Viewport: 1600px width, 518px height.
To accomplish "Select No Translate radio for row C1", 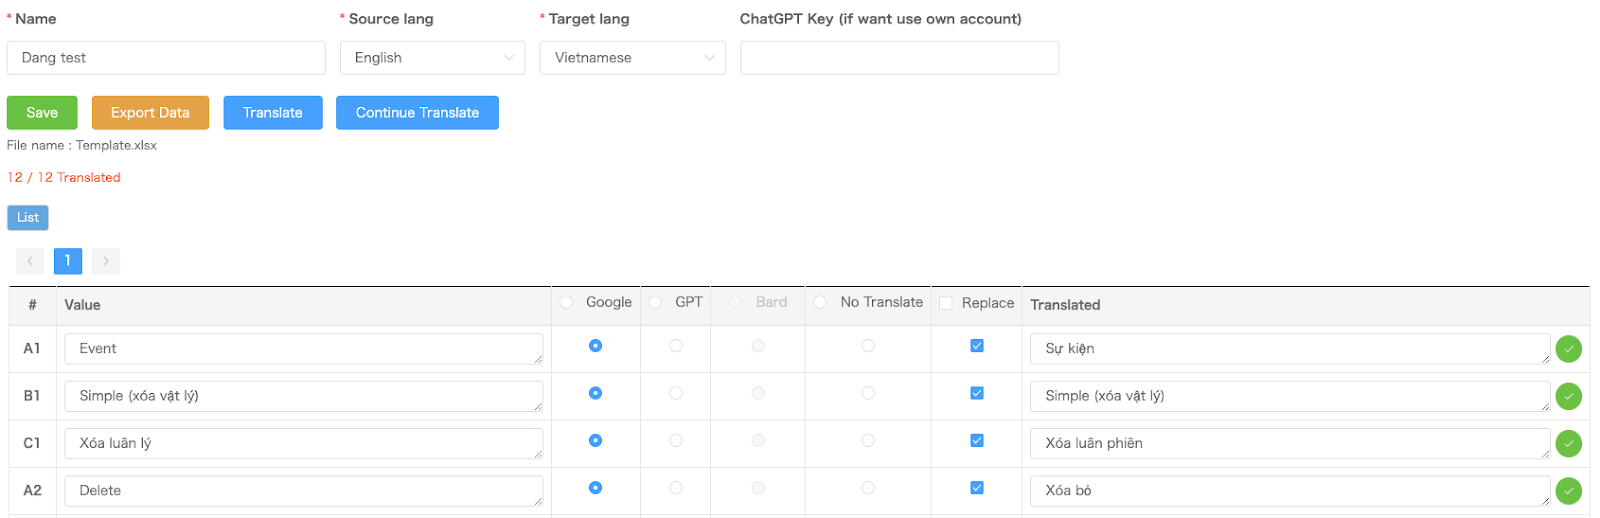I will (868, 440).
